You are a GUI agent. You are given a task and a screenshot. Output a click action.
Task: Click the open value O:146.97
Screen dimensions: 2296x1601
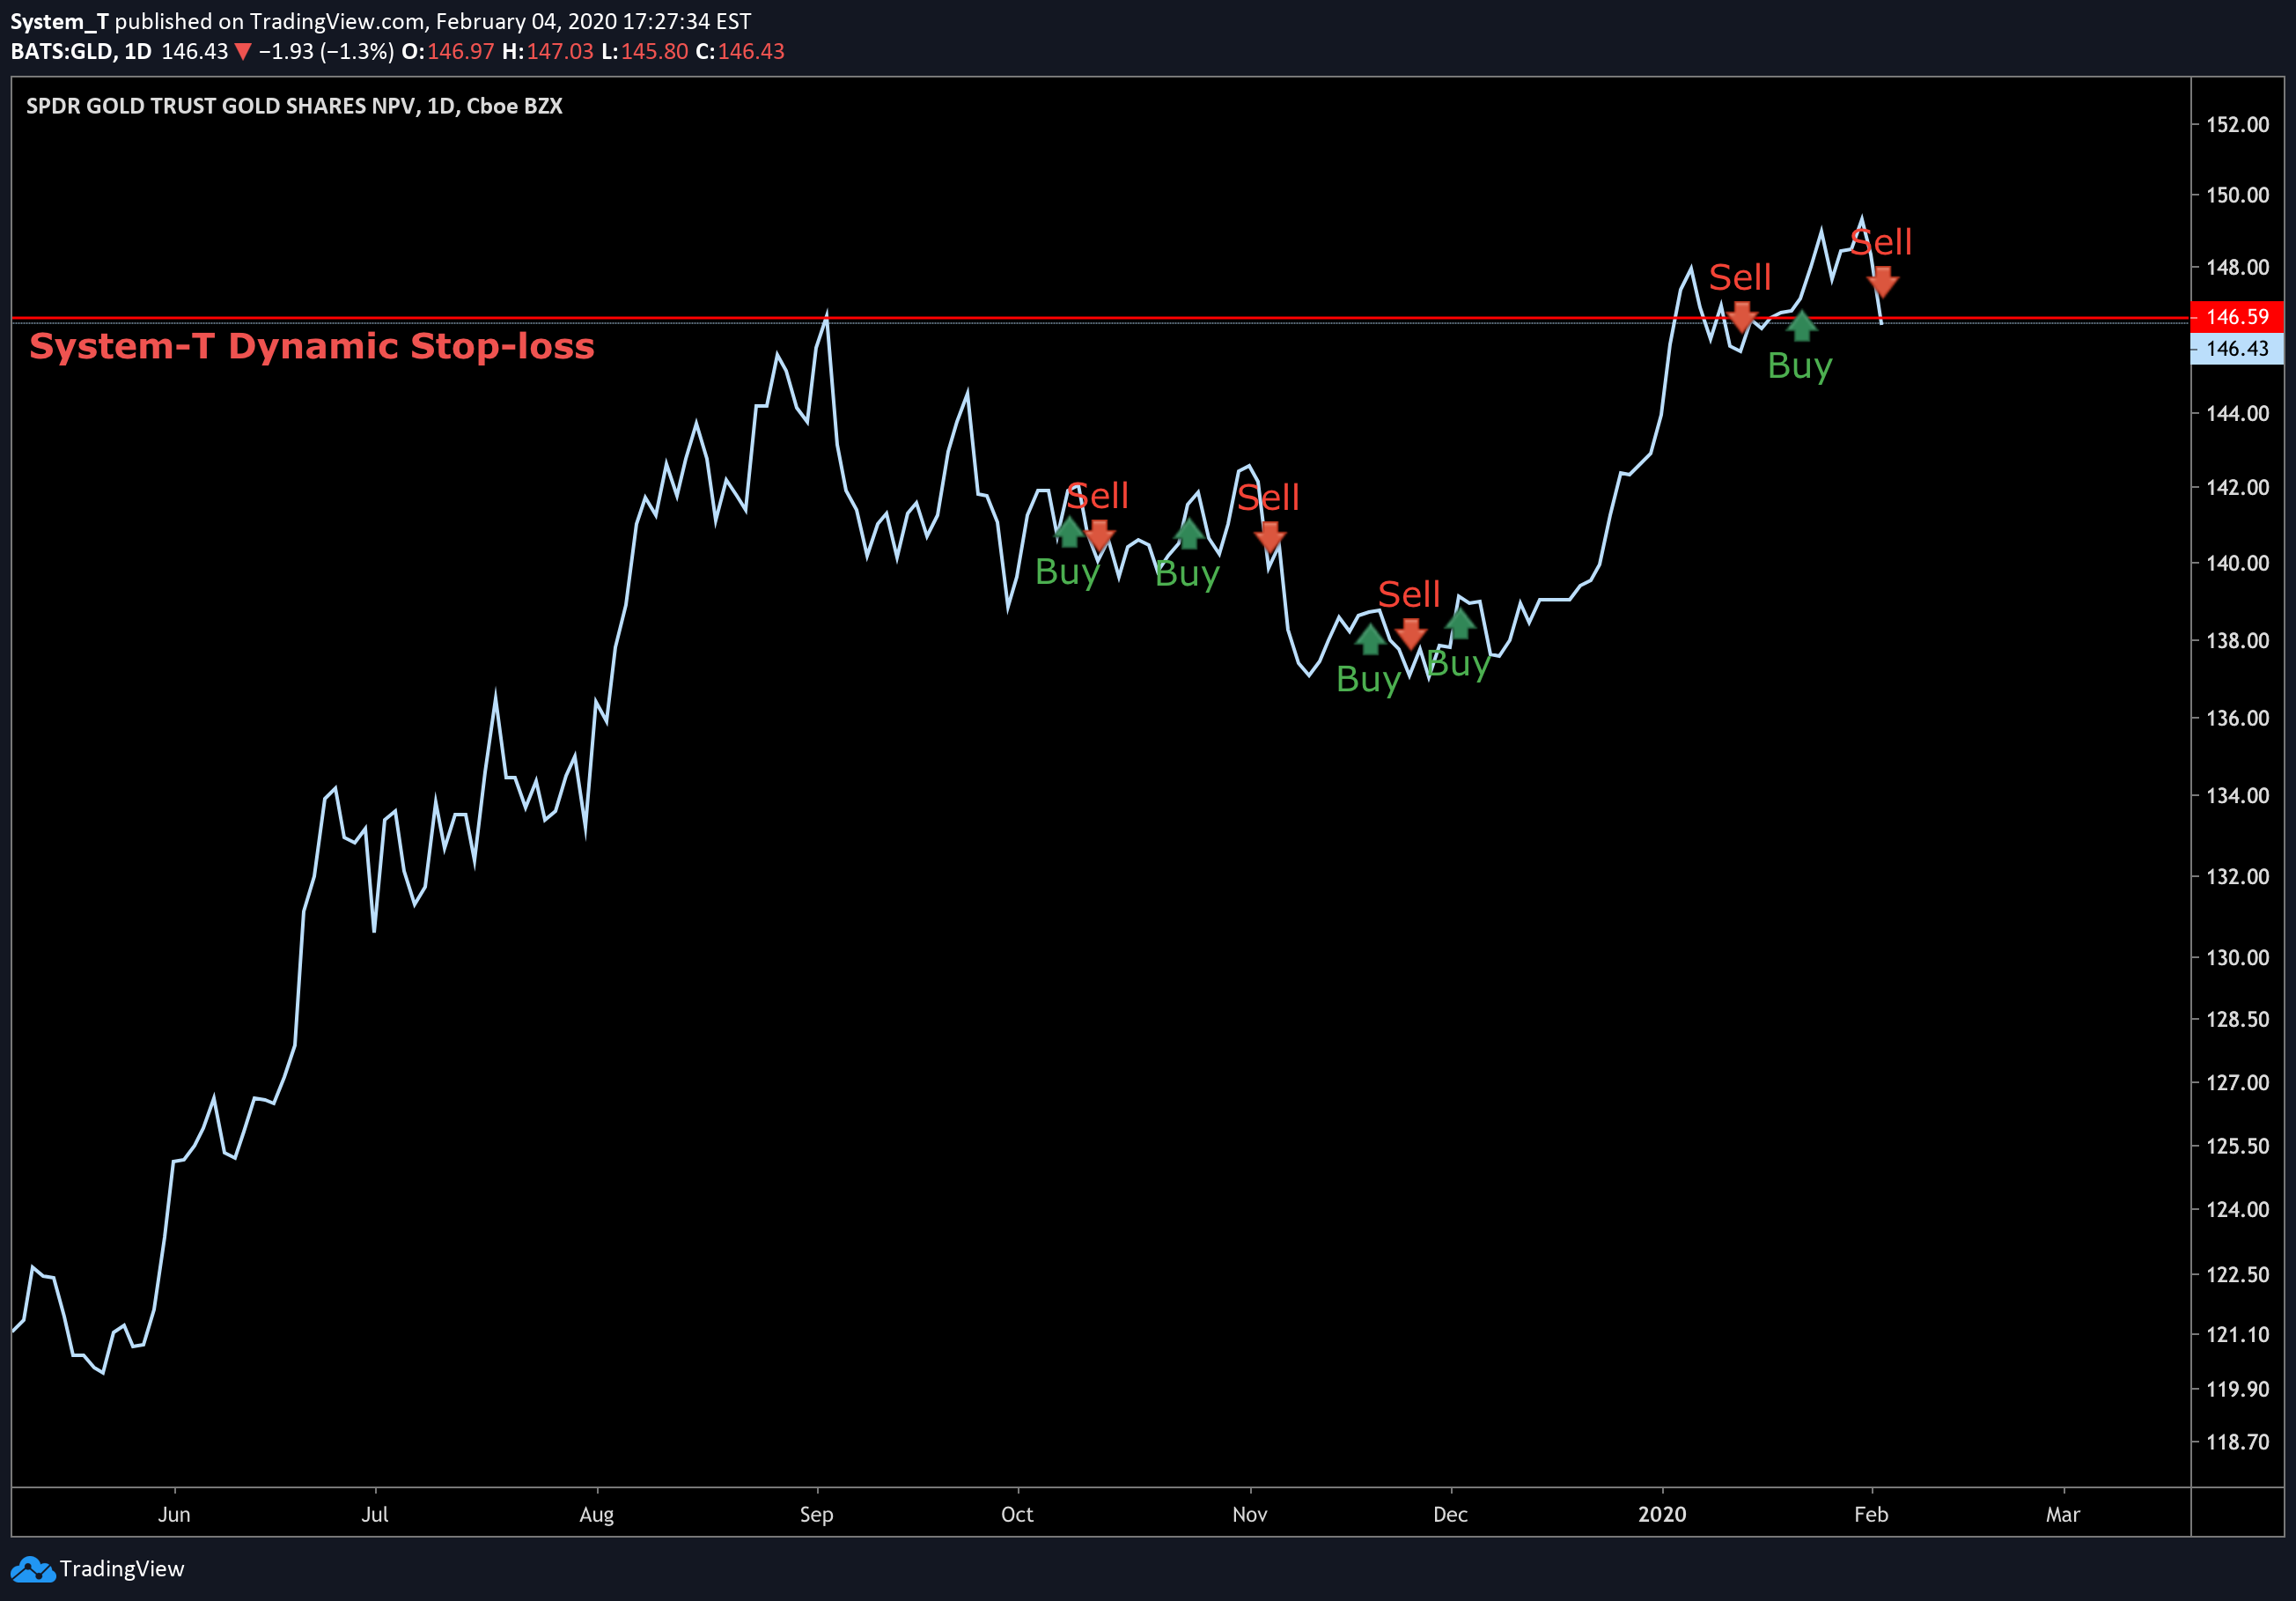click(448, 52)
